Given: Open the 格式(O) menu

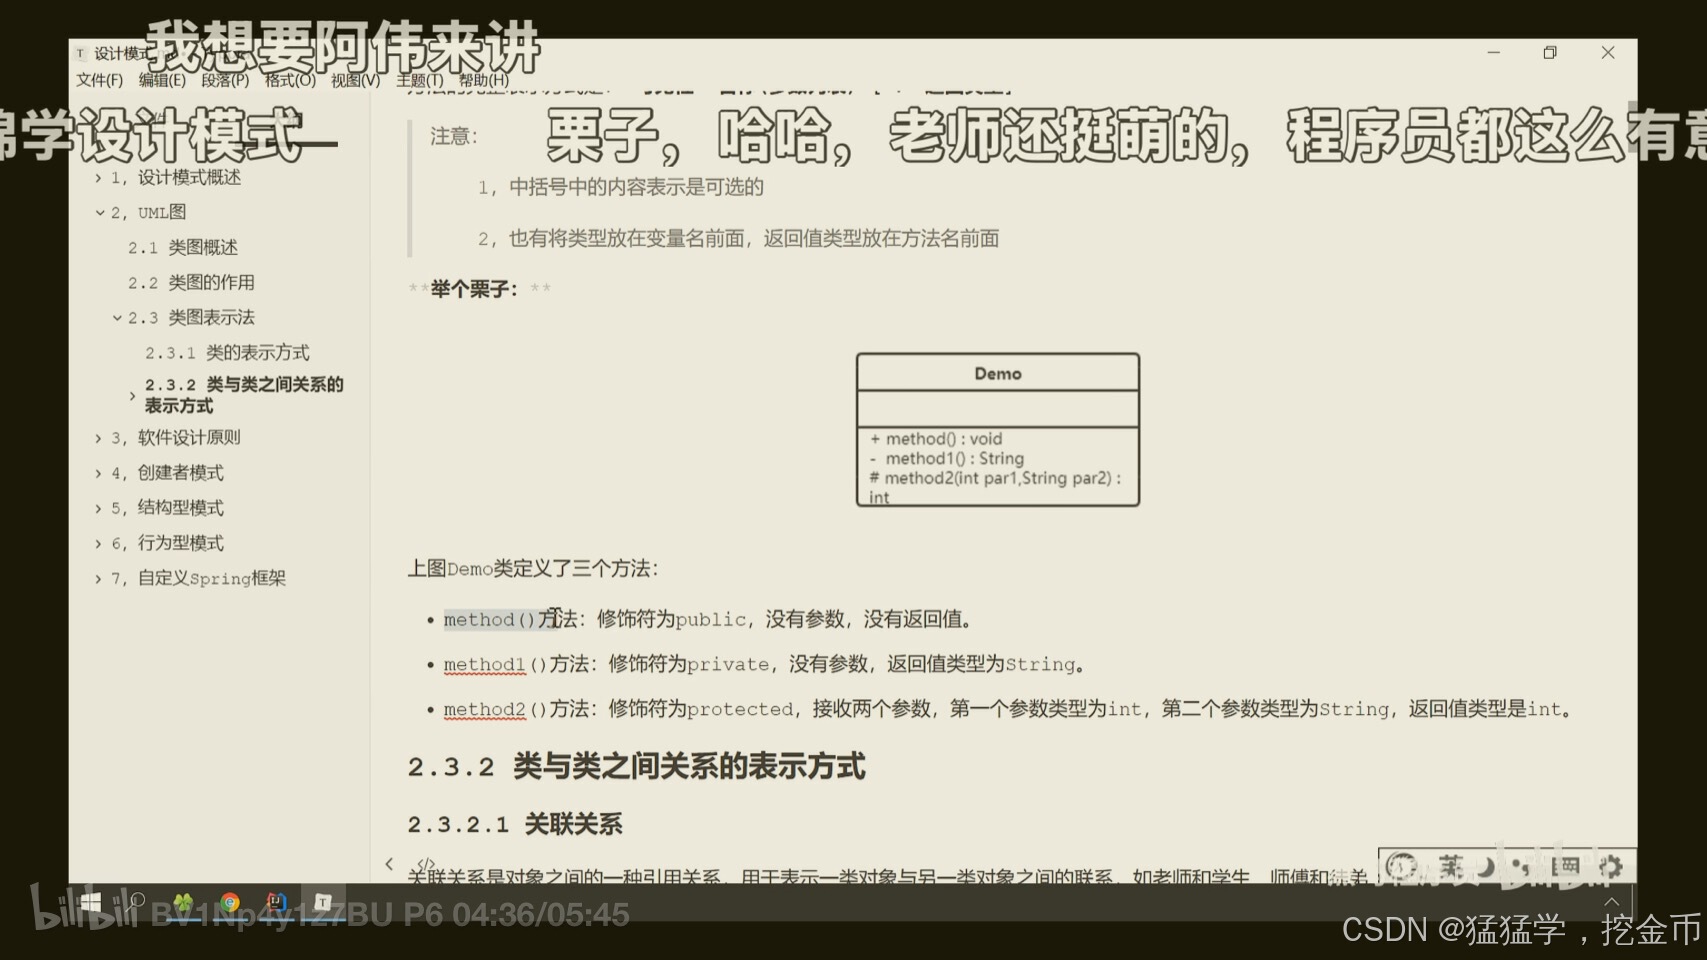Looking at the screenshot, I should [x=290, y=80].
